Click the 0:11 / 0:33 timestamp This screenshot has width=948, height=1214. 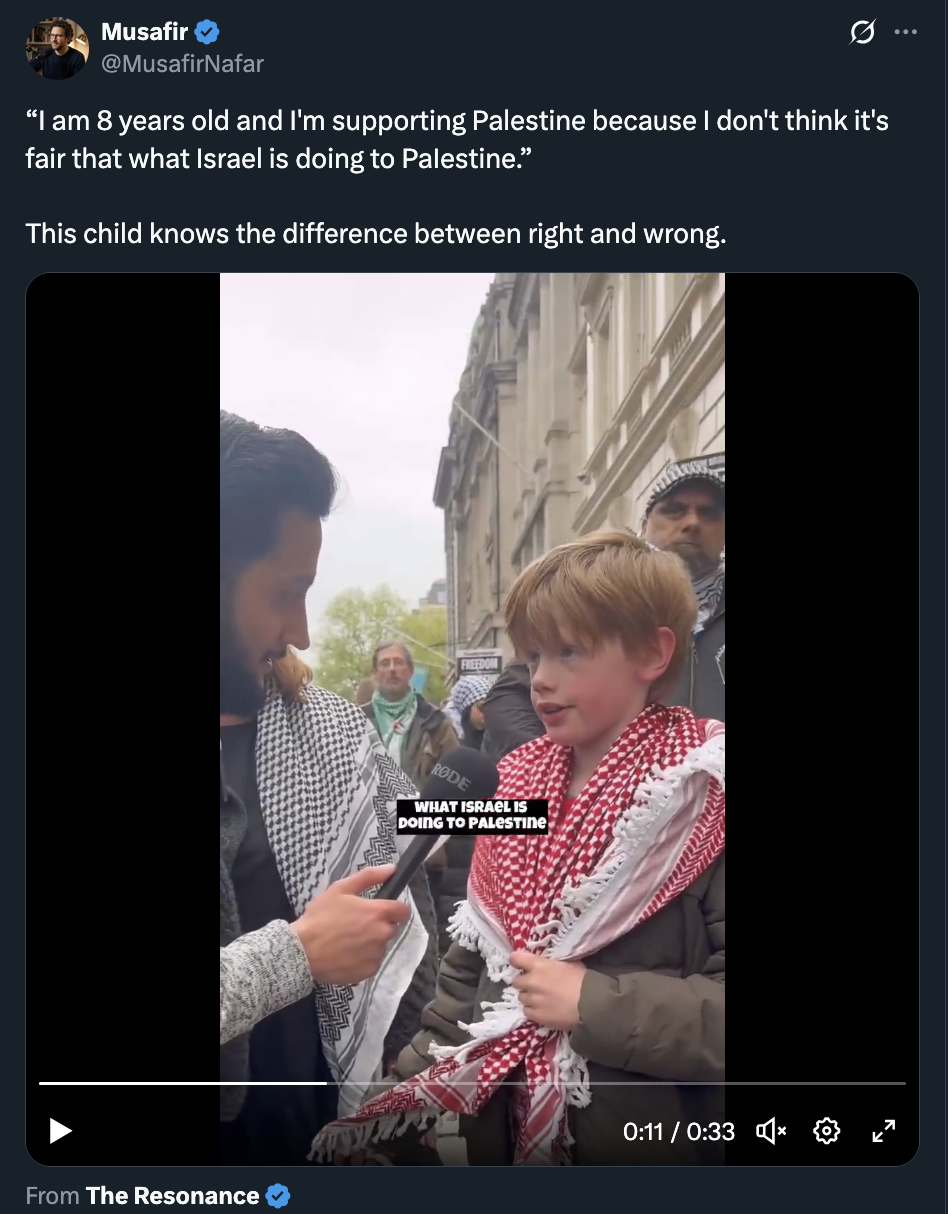click(x=679, y=1131)
